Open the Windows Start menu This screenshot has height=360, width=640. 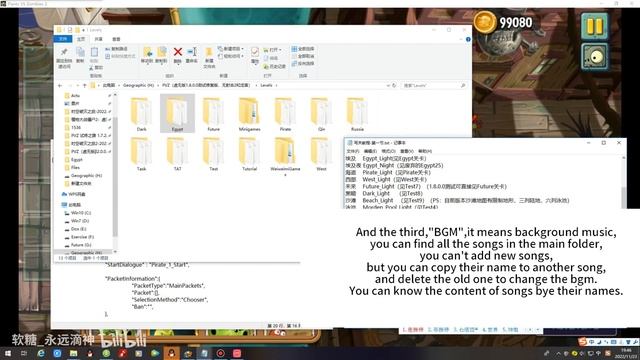(x=8, y=353)
